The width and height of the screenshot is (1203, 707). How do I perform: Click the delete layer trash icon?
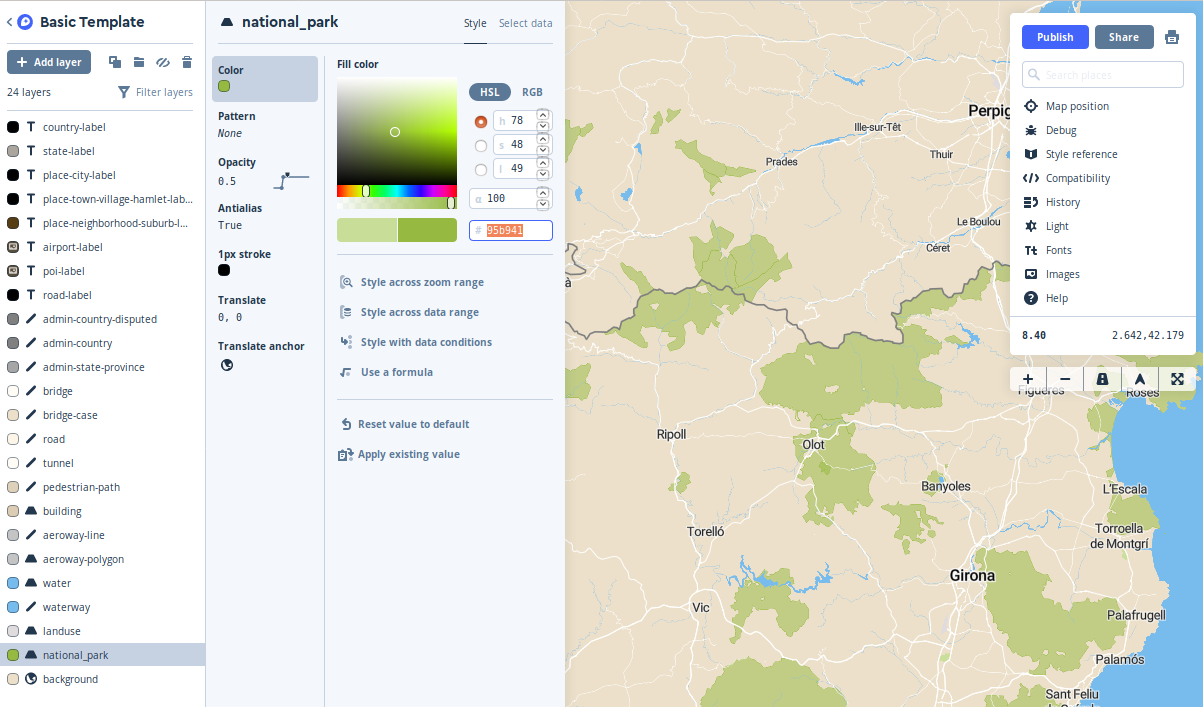pyautogui.click(x=187, y=62)
